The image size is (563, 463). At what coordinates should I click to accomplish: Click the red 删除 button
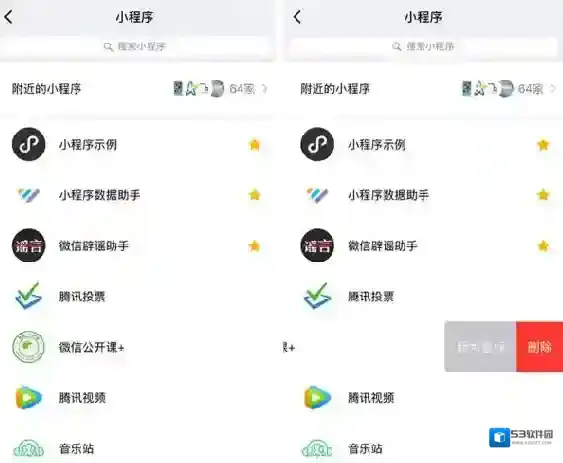[539, 347]
